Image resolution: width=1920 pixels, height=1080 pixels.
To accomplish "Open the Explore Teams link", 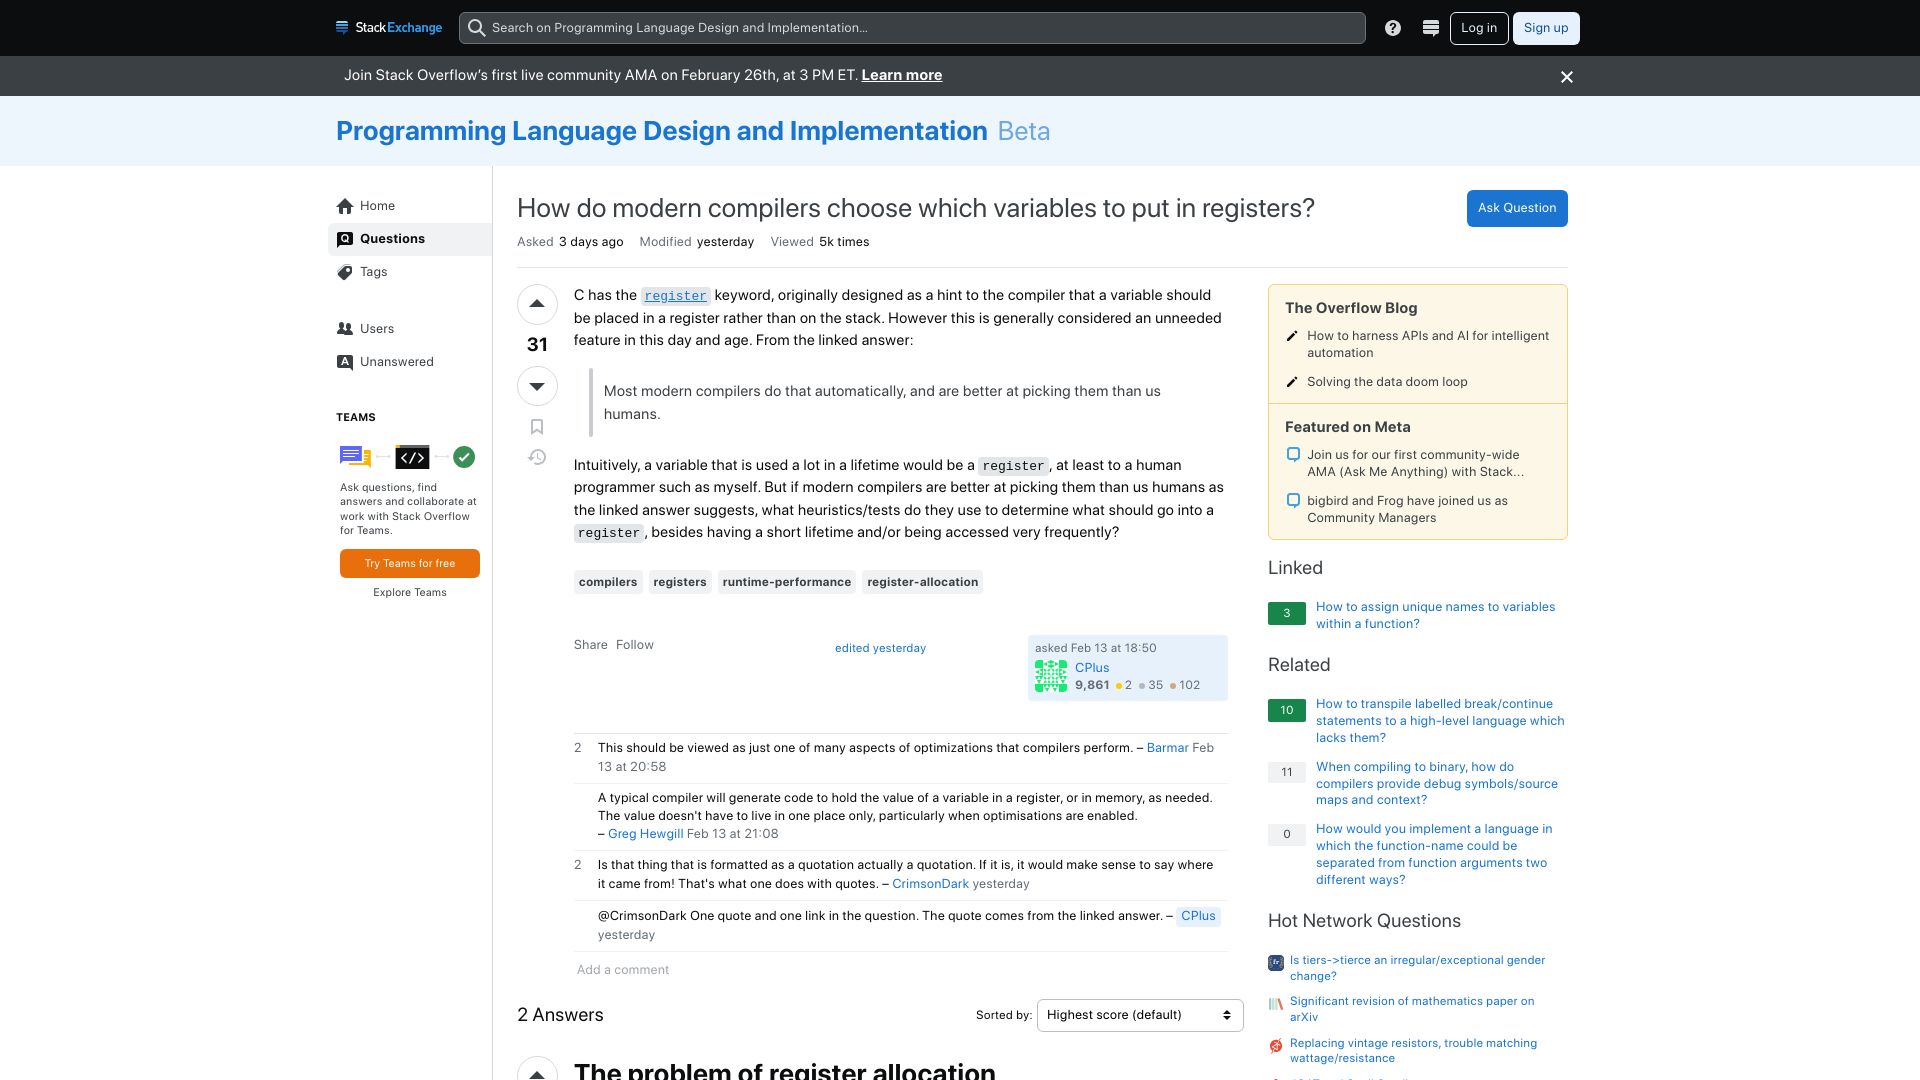I will click(x=410, y=592).
